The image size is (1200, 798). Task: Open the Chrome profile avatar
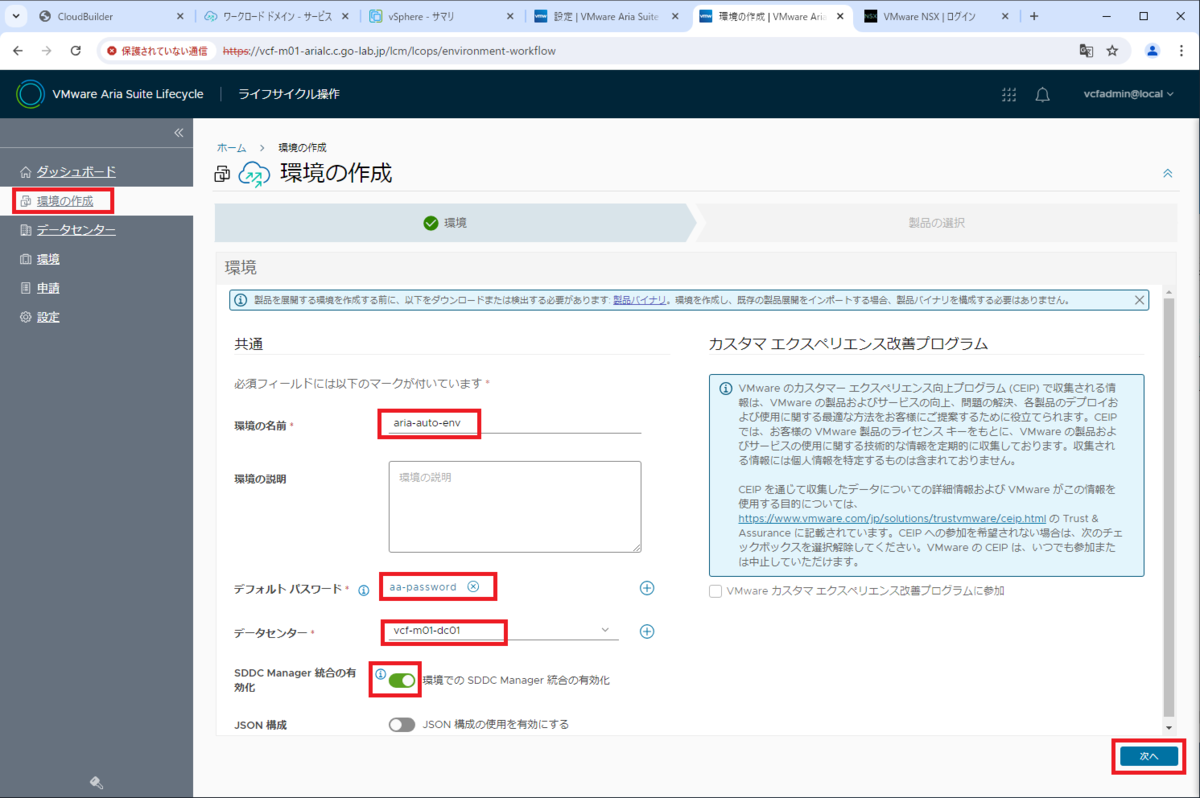pos(1152,50)
